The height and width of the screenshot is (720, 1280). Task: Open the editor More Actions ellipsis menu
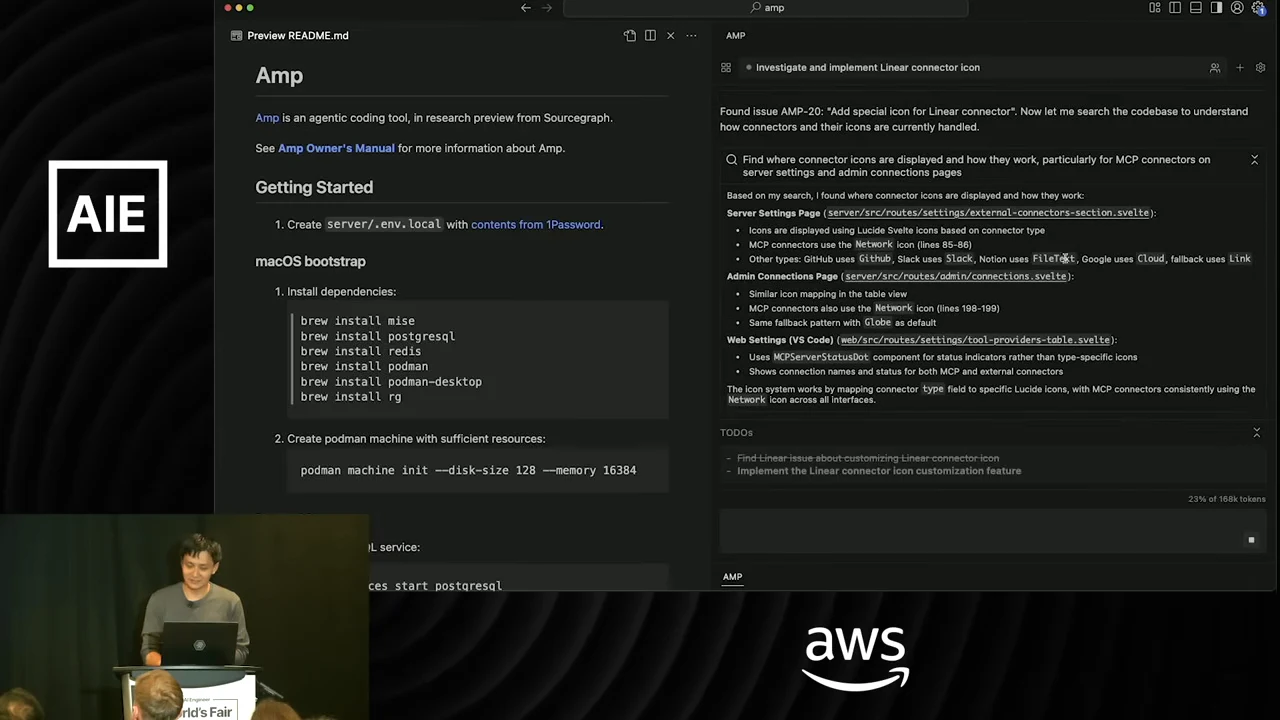[x=691, y=36]
